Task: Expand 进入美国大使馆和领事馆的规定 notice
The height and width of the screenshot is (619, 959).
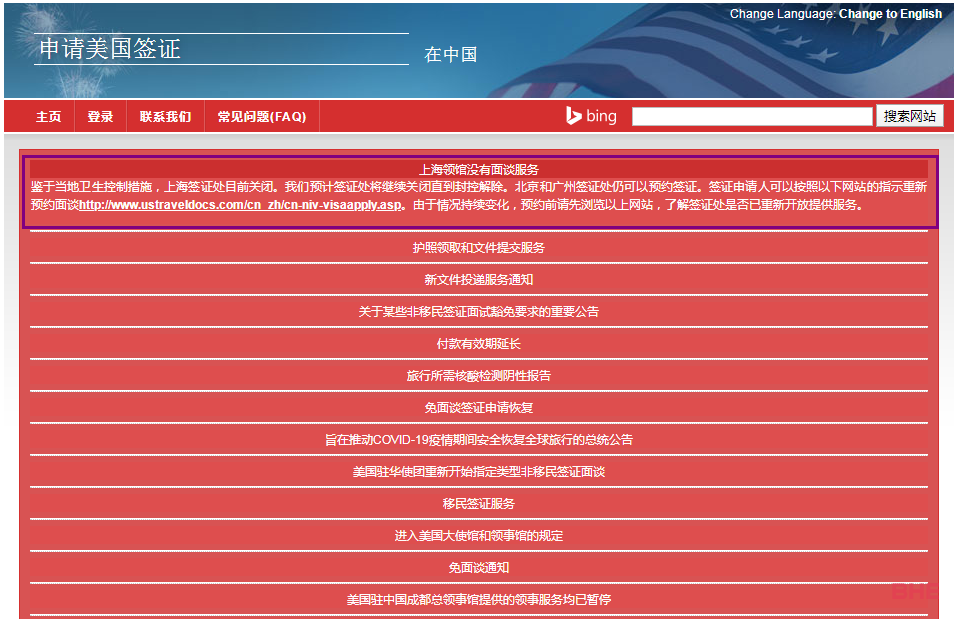Action: click(479, 536)
